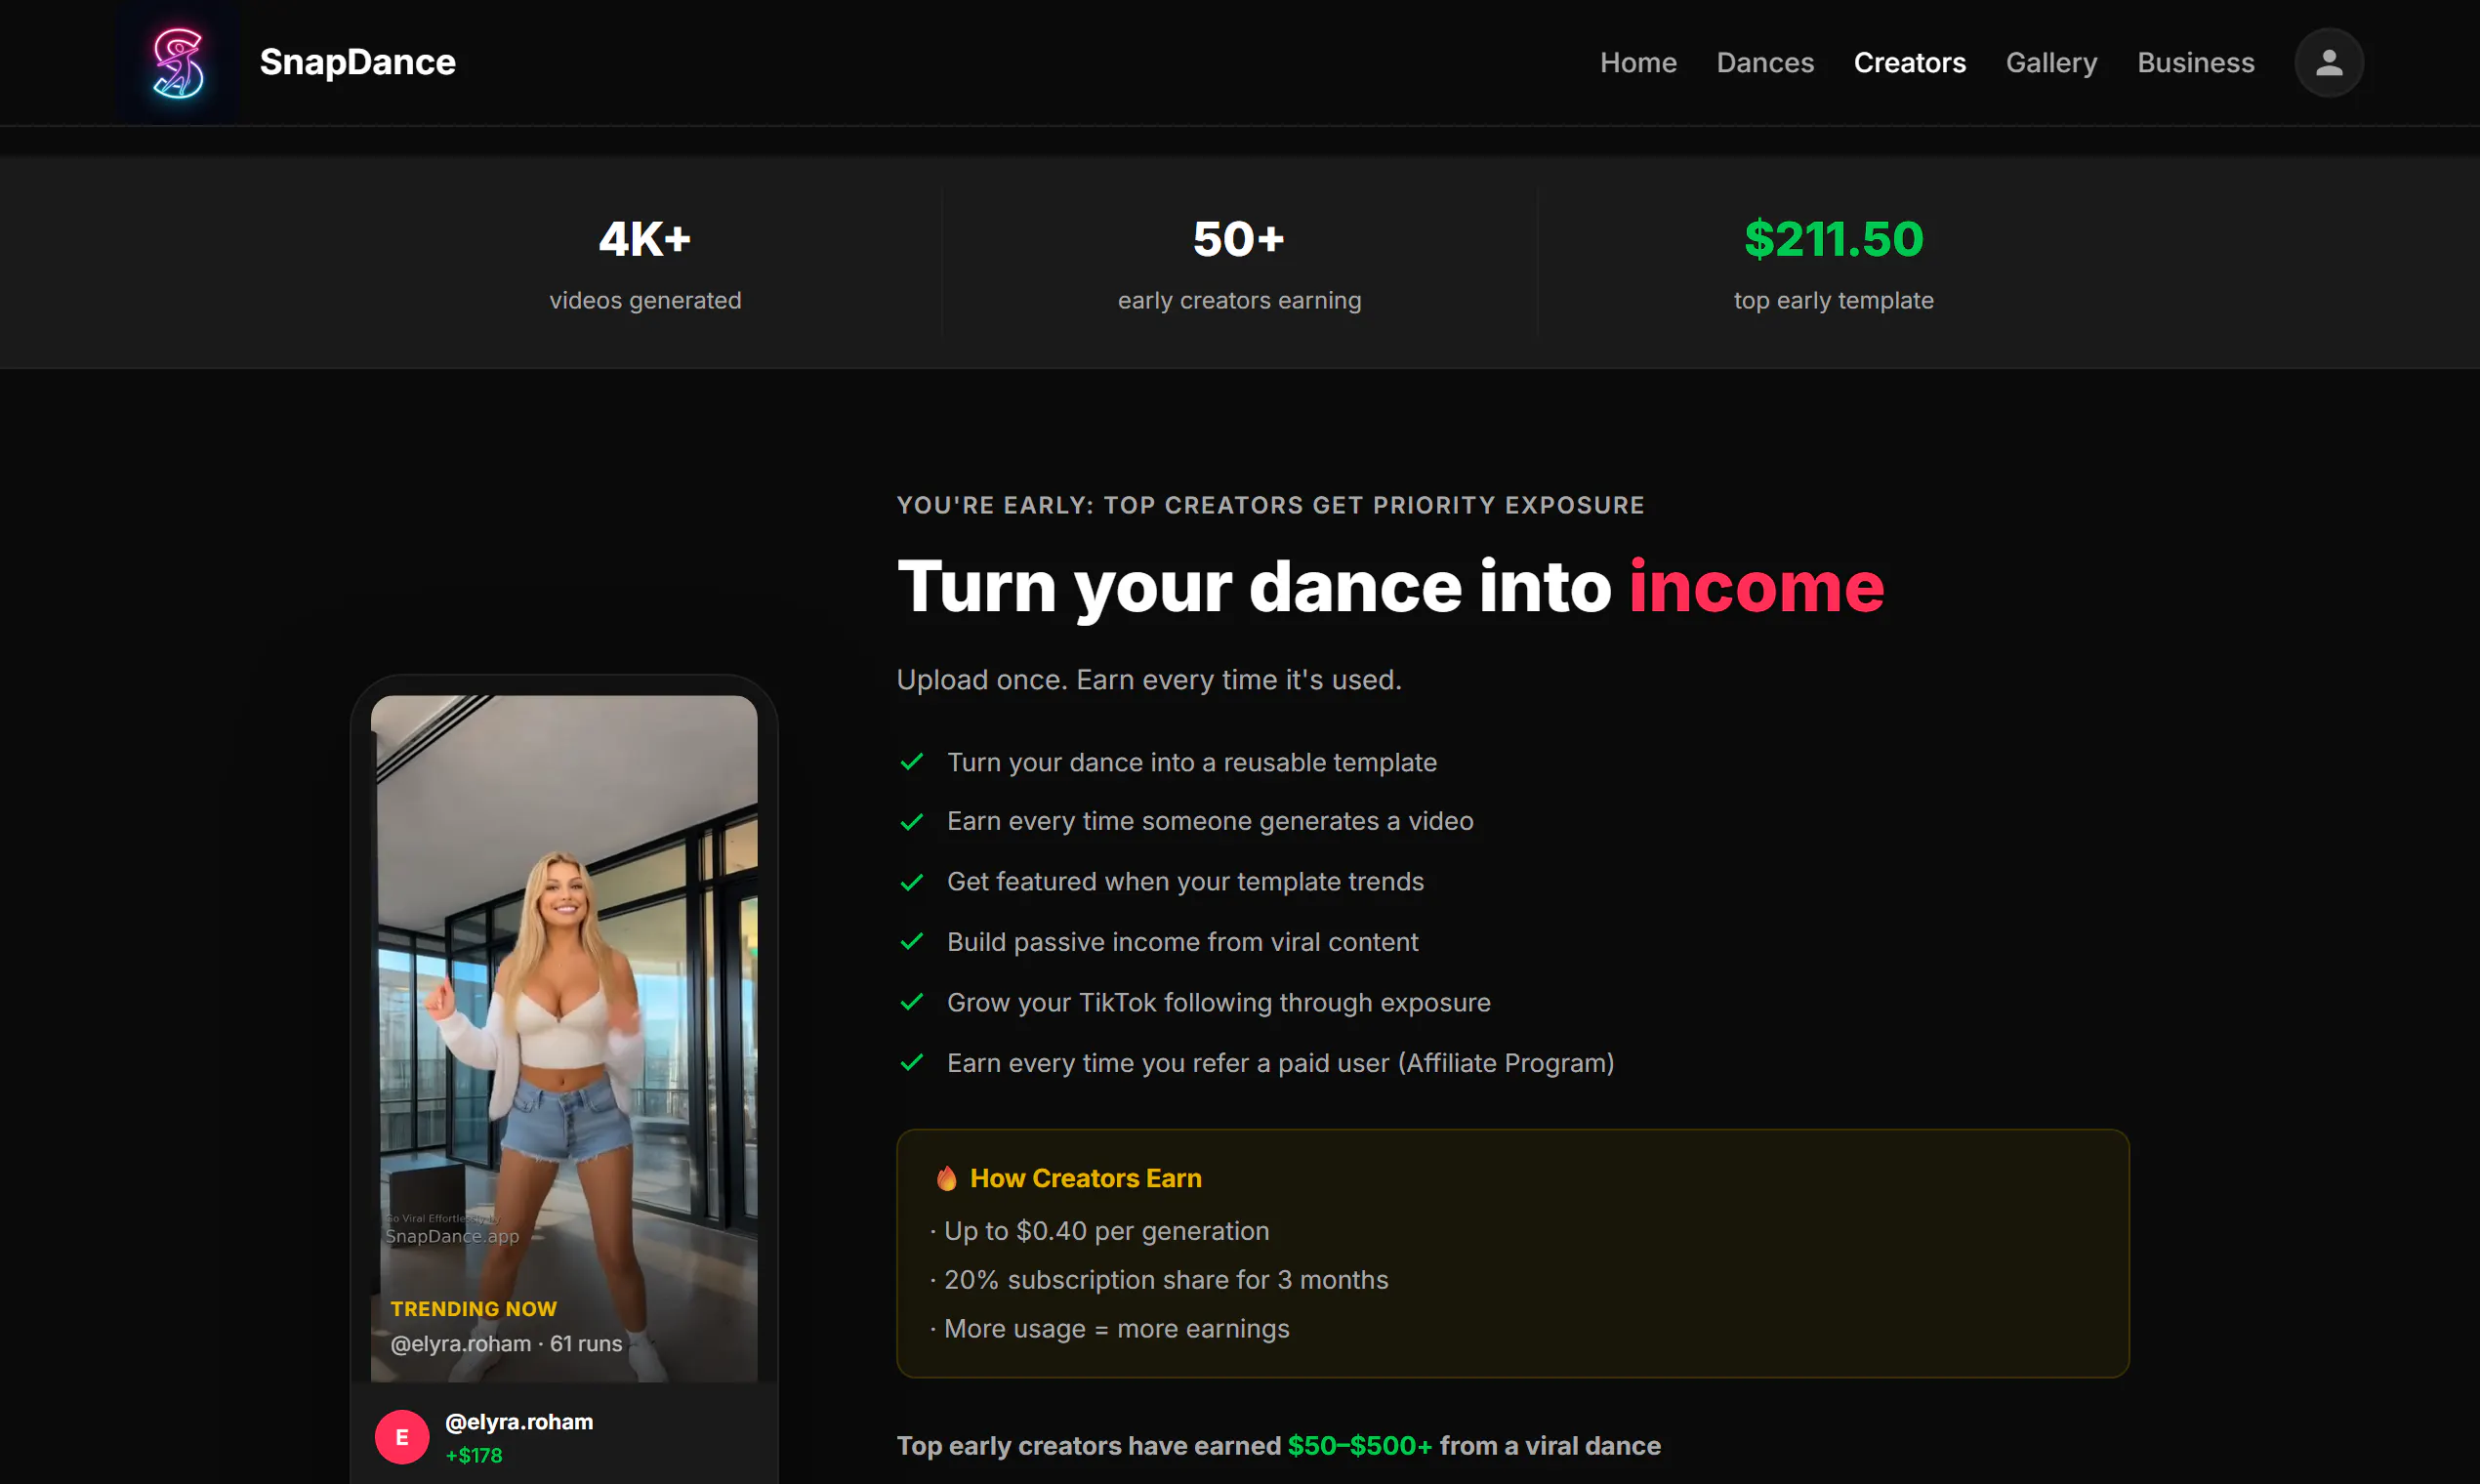Click the YOU'RE EARLY priority exposure tagline
The image size is (2480, 1484).
point(1270,505)
